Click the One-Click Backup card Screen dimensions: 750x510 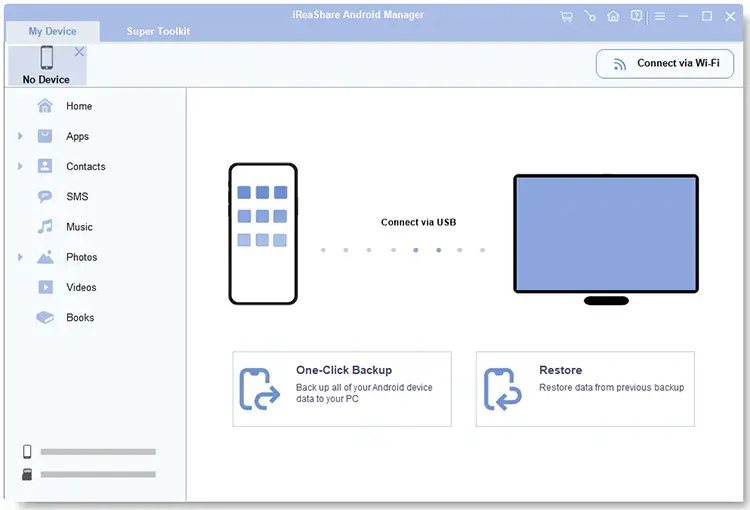pos(342,389)
